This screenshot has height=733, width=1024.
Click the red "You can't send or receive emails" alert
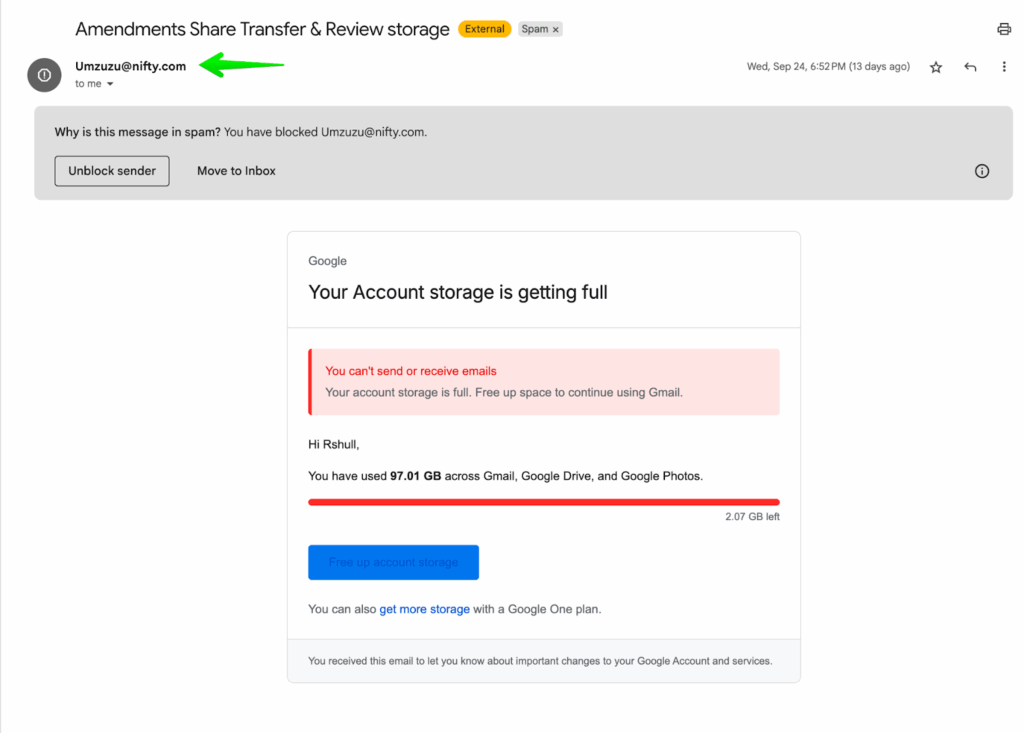click(x=411, y=371)
